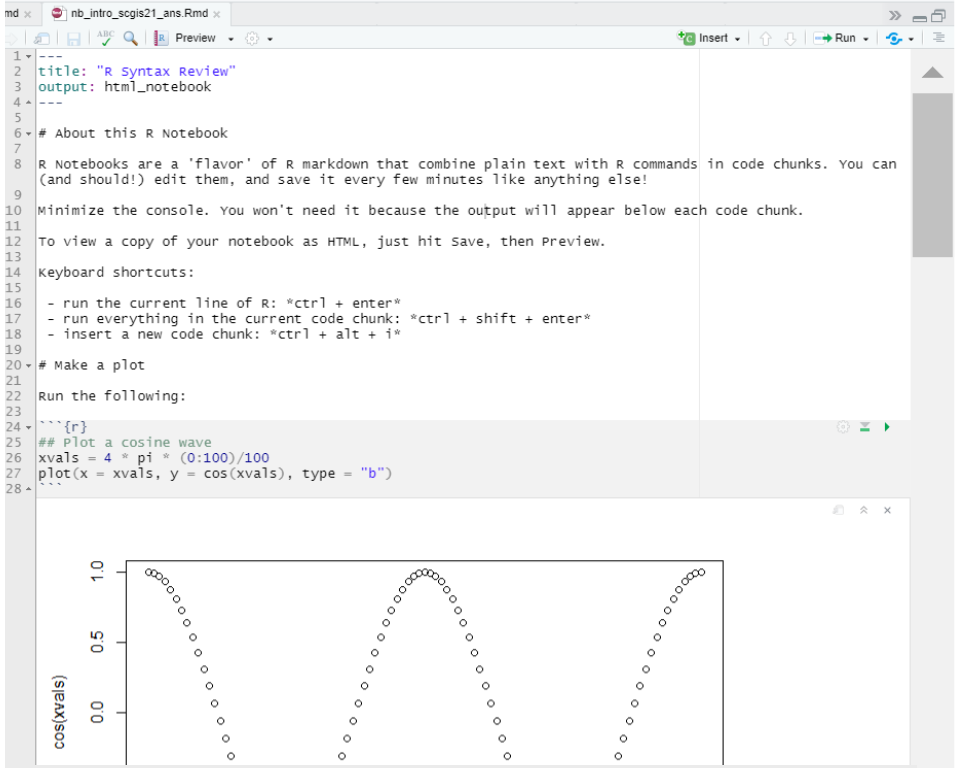Image resolution: width=960 pixels, height=768 pixels.
Task: Click the spell check ABC icon
Action: pyautogui.click(x=105, y=38)
